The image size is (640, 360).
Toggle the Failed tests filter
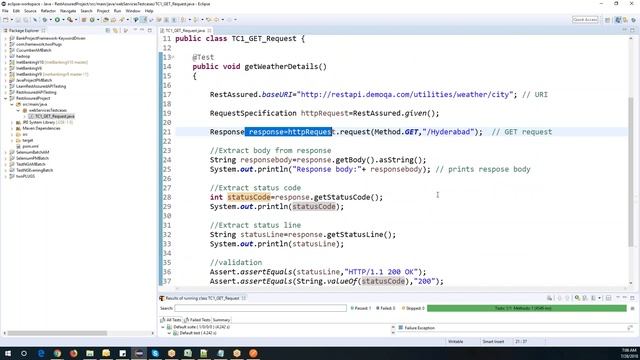click(385, 308)
